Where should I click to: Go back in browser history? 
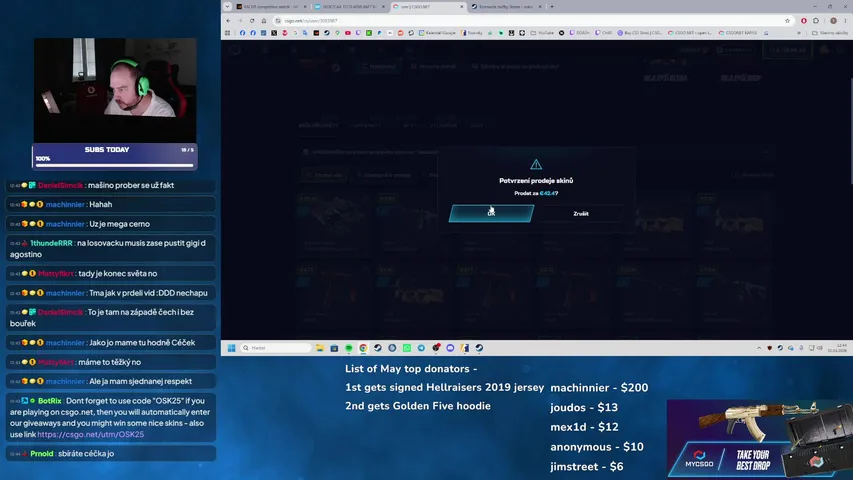pos(228,21)
